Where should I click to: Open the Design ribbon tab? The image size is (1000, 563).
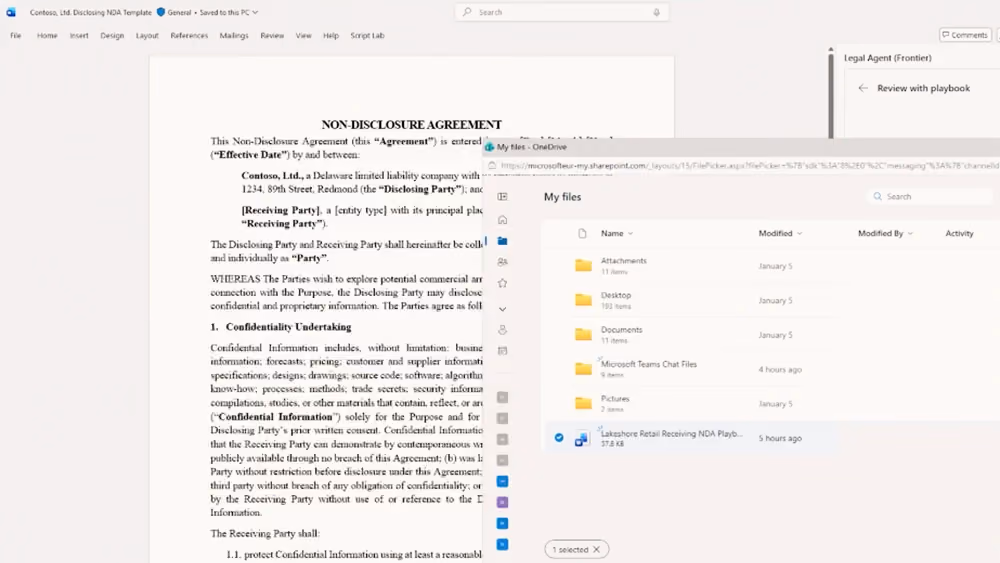[112, 36]
